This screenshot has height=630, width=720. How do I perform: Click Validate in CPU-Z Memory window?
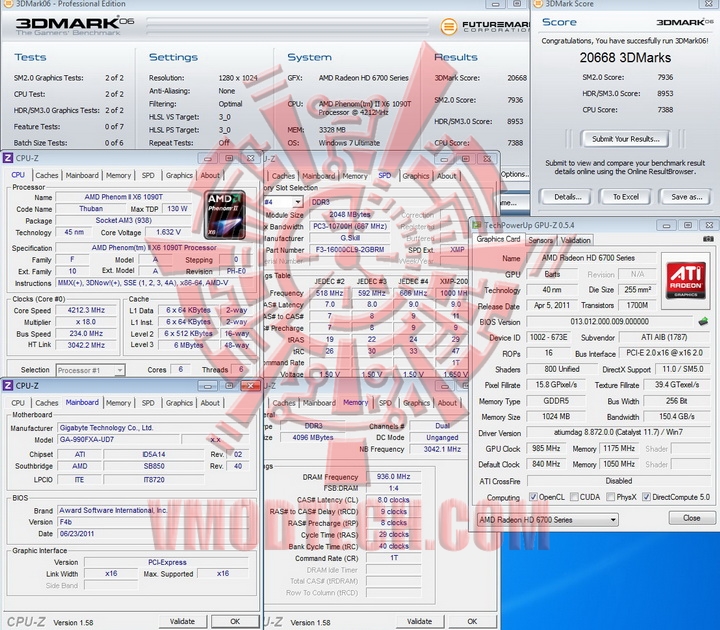(420, 622)
